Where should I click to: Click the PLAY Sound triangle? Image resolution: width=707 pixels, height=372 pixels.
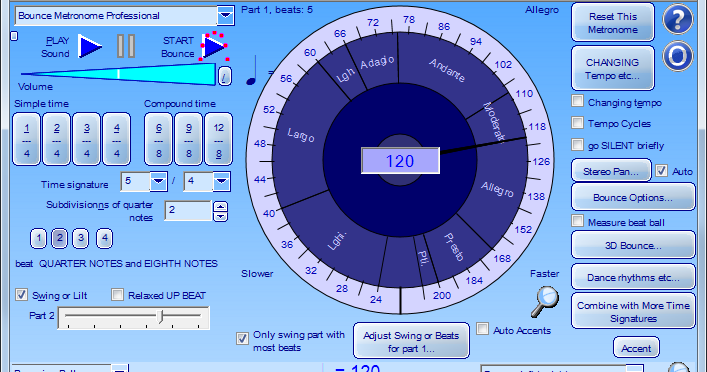click(90, 46)
